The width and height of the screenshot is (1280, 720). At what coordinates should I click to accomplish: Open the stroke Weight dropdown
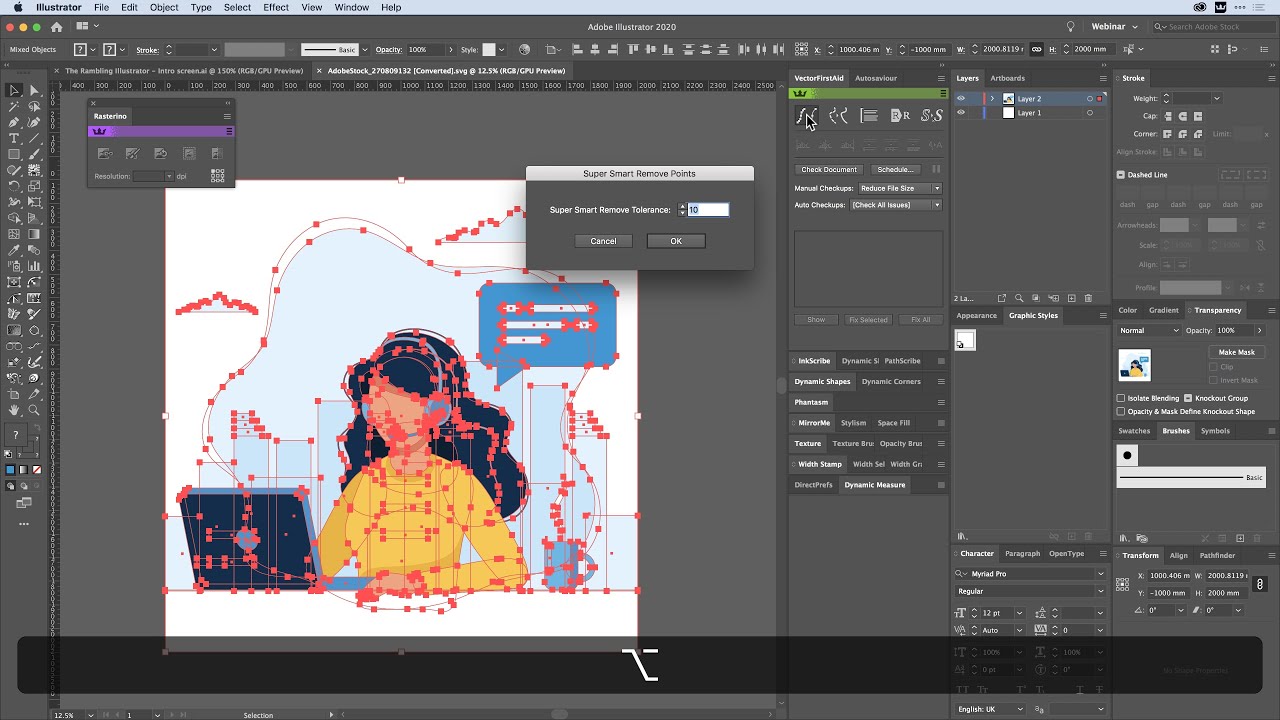pyautogui.click(x=1216, y=98)
